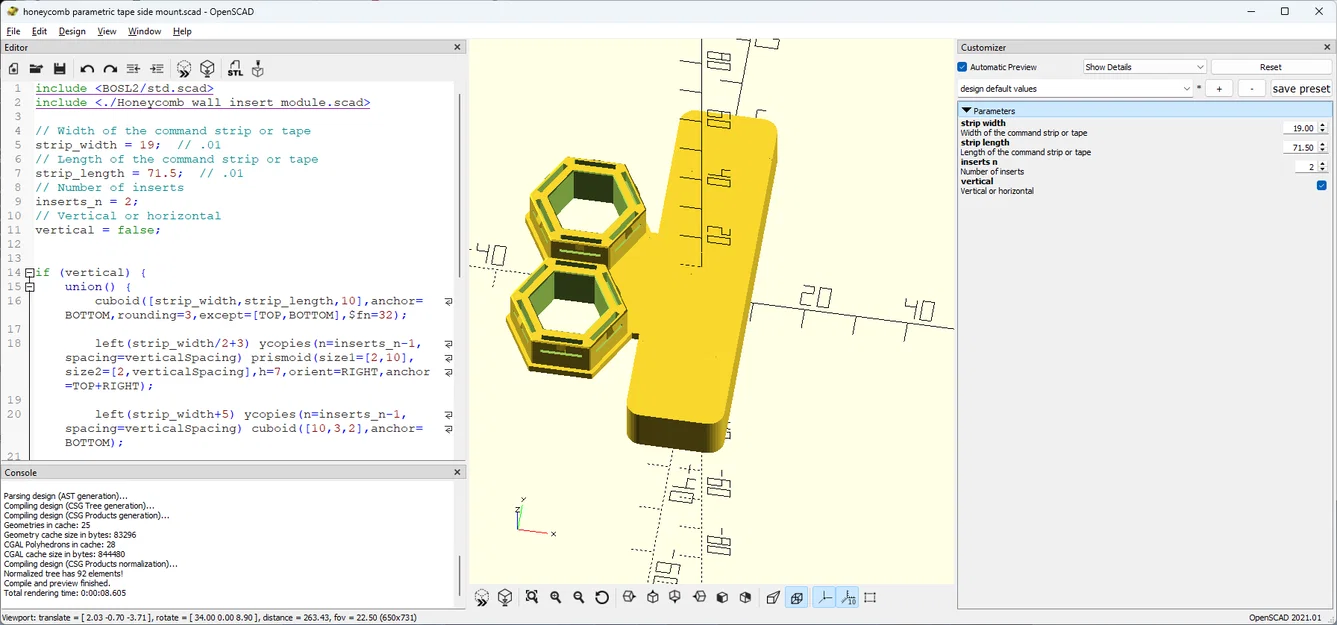Click the Zoom All icon below the viewport

[530, 597]
